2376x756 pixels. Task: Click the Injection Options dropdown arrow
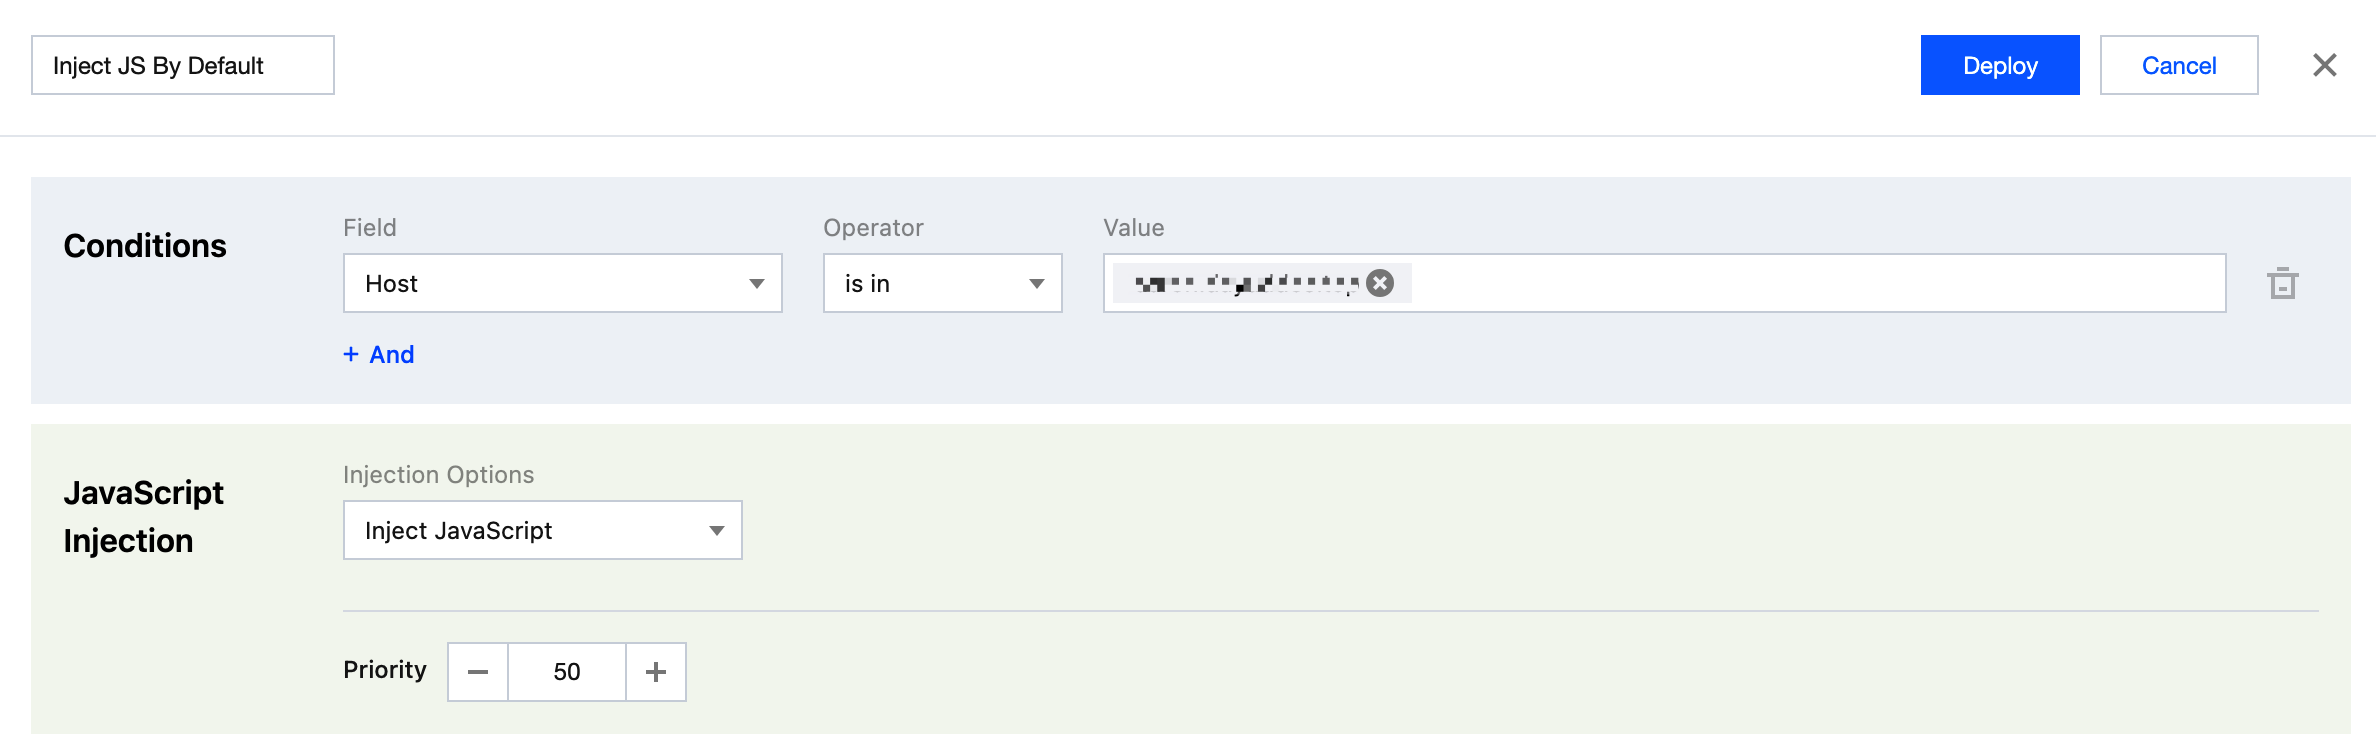point(717,531)
